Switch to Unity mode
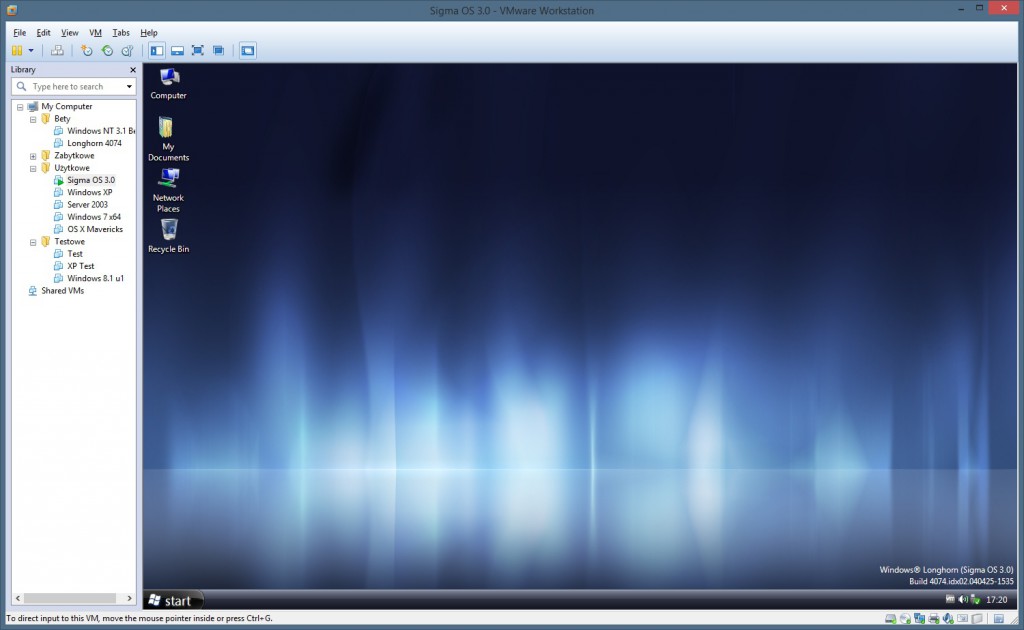The width and height of the screenshot is (1024, 630). (x=219, y=50)
